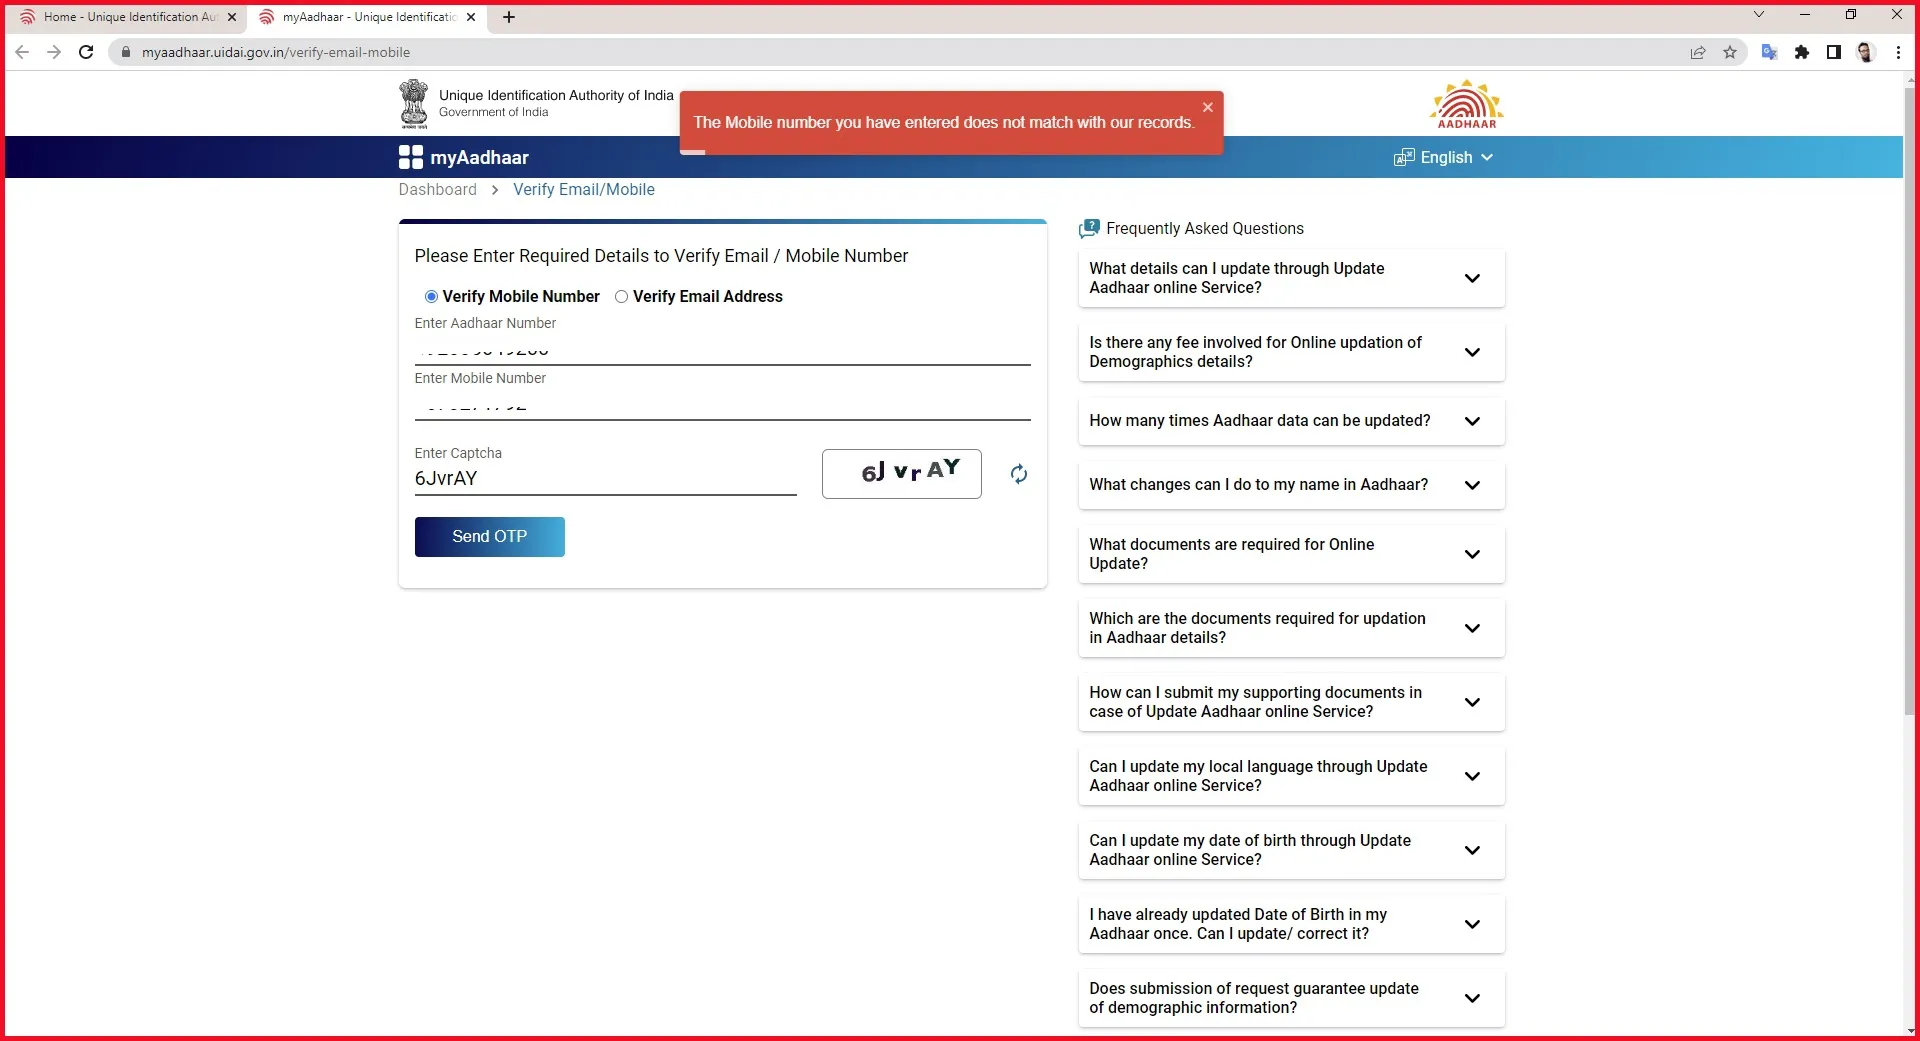Screen dimensions: 1920x1041
Task: Select Verify Email Address radio button
Action: (x=621, y=297)
